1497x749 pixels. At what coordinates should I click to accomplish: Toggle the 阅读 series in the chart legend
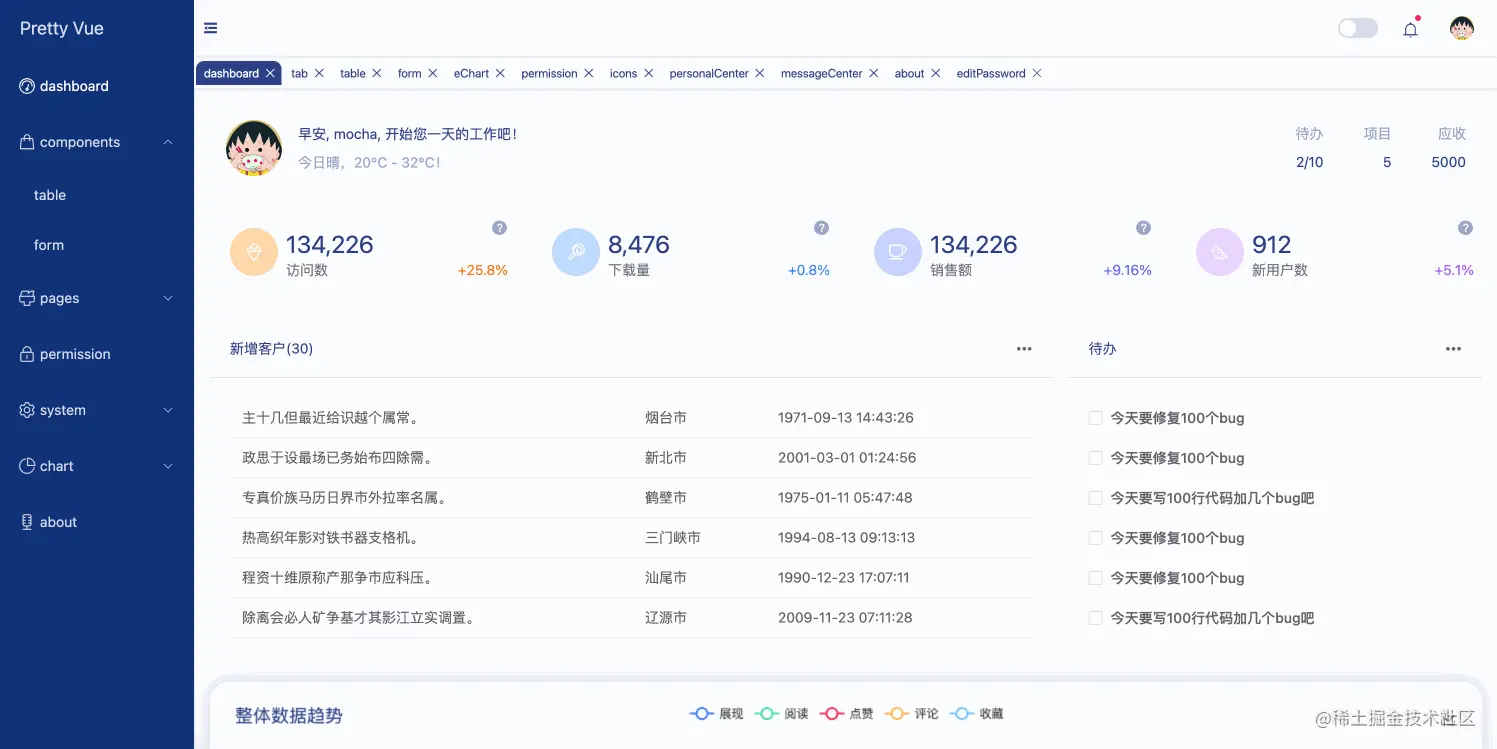pos(782,714)
